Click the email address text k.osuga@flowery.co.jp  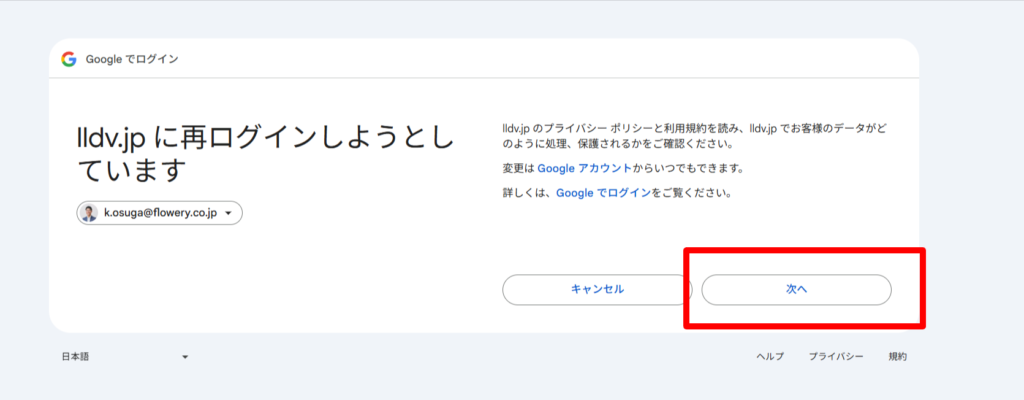coord(161,214)
